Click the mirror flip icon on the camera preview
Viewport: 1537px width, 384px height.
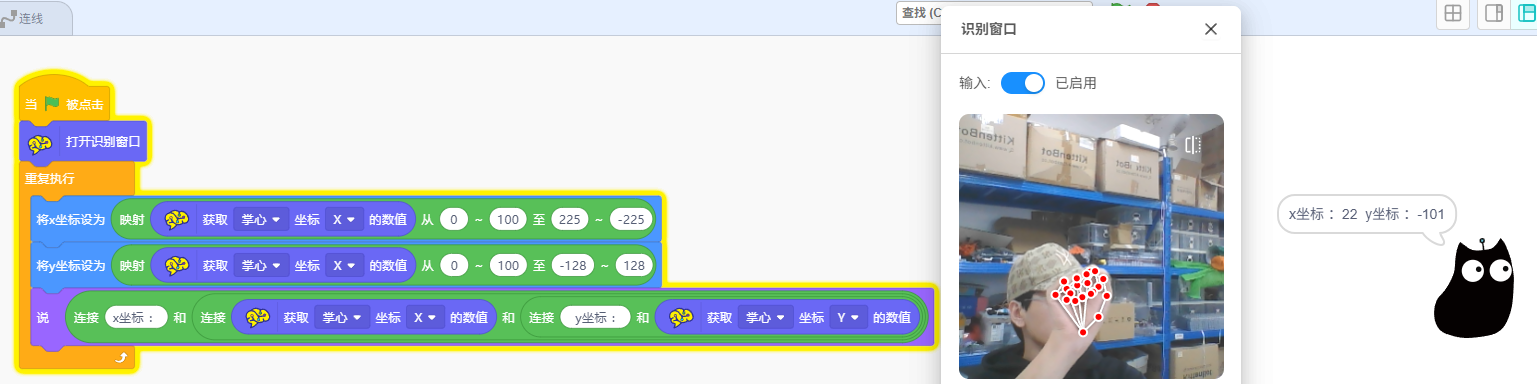1192,145
